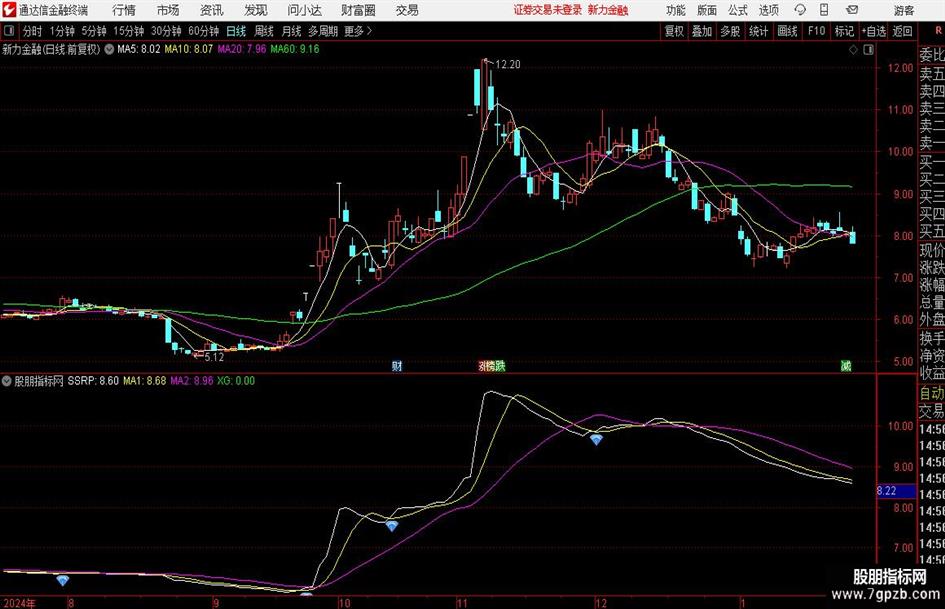Click the 2024年 timeline label
Viewport: 945px width, 609px height.
[19, 603]
